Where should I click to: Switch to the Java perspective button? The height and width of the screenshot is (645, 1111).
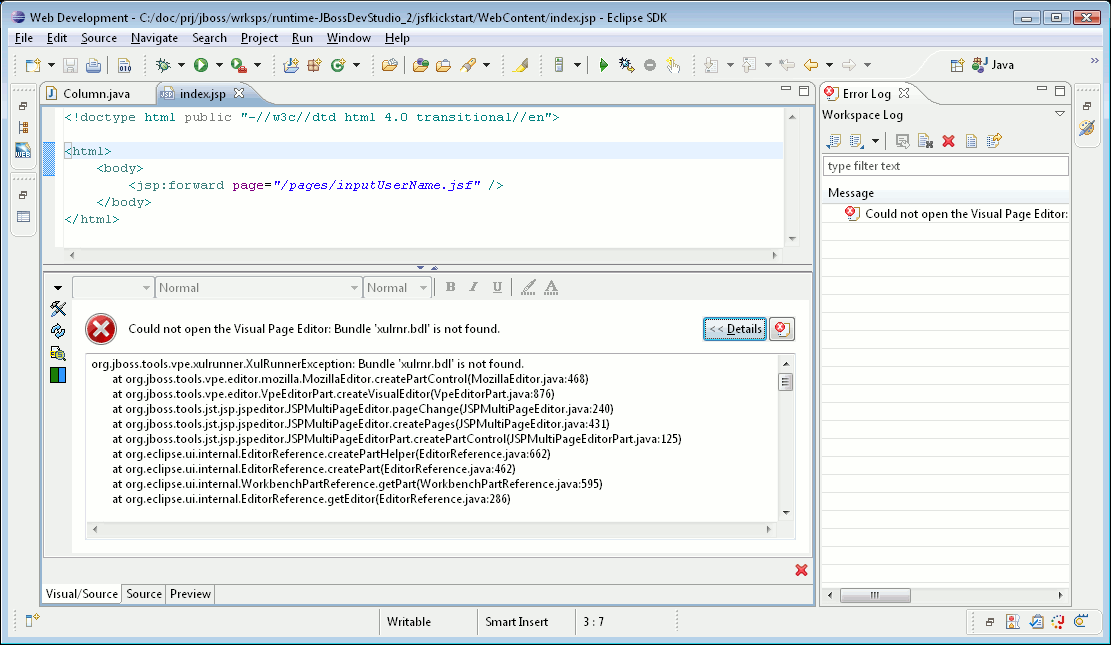(x=993, y=65)
